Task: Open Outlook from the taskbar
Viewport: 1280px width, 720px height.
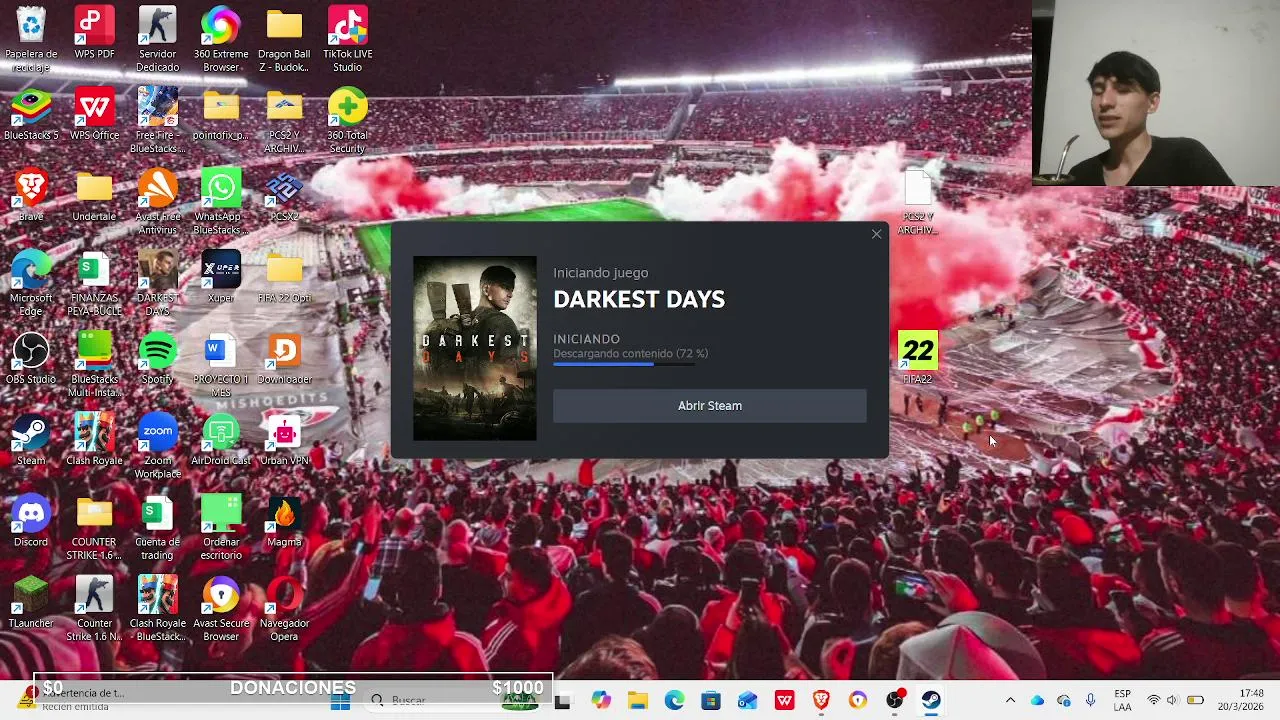Action: click(x=748, y=701)
